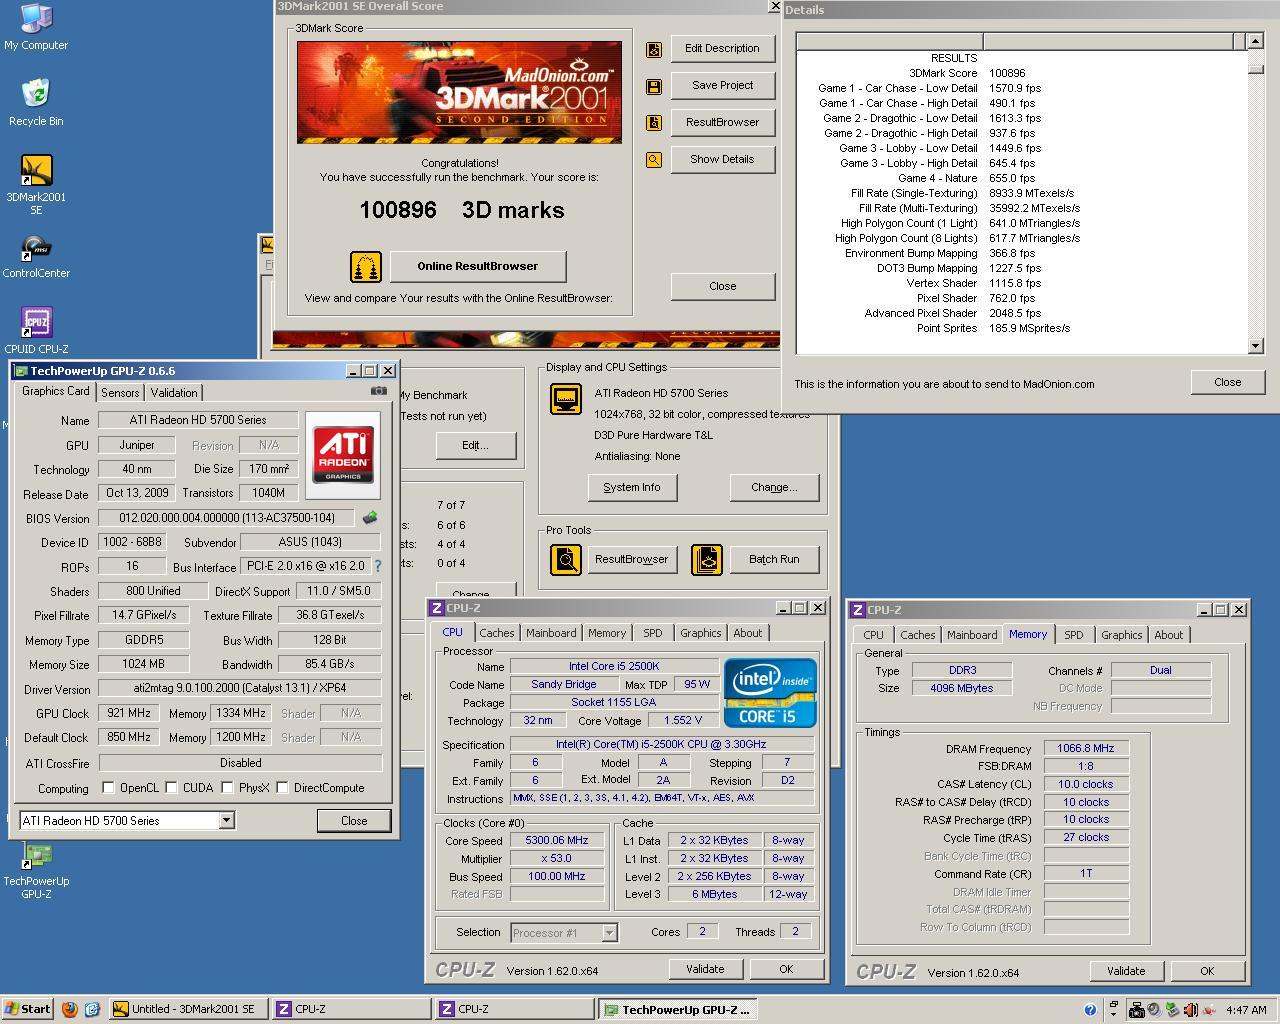Image resolution: width=1280 pixels, height=1024 pixels.
Task: Open Firefox from the quick launch bar
Action: tap(69, 1009)
